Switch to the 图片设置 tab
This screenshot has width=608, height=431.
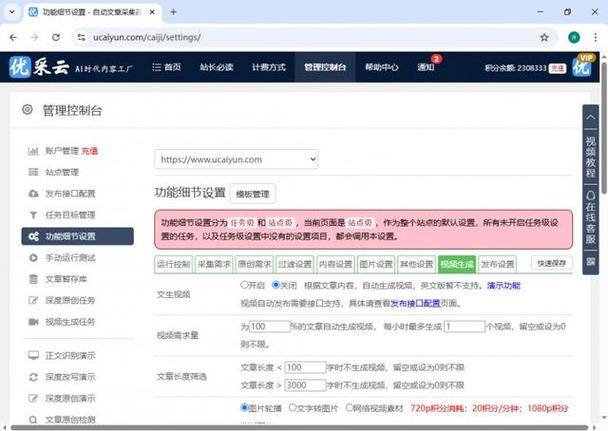pyautogui.click(x=376, y=264)
